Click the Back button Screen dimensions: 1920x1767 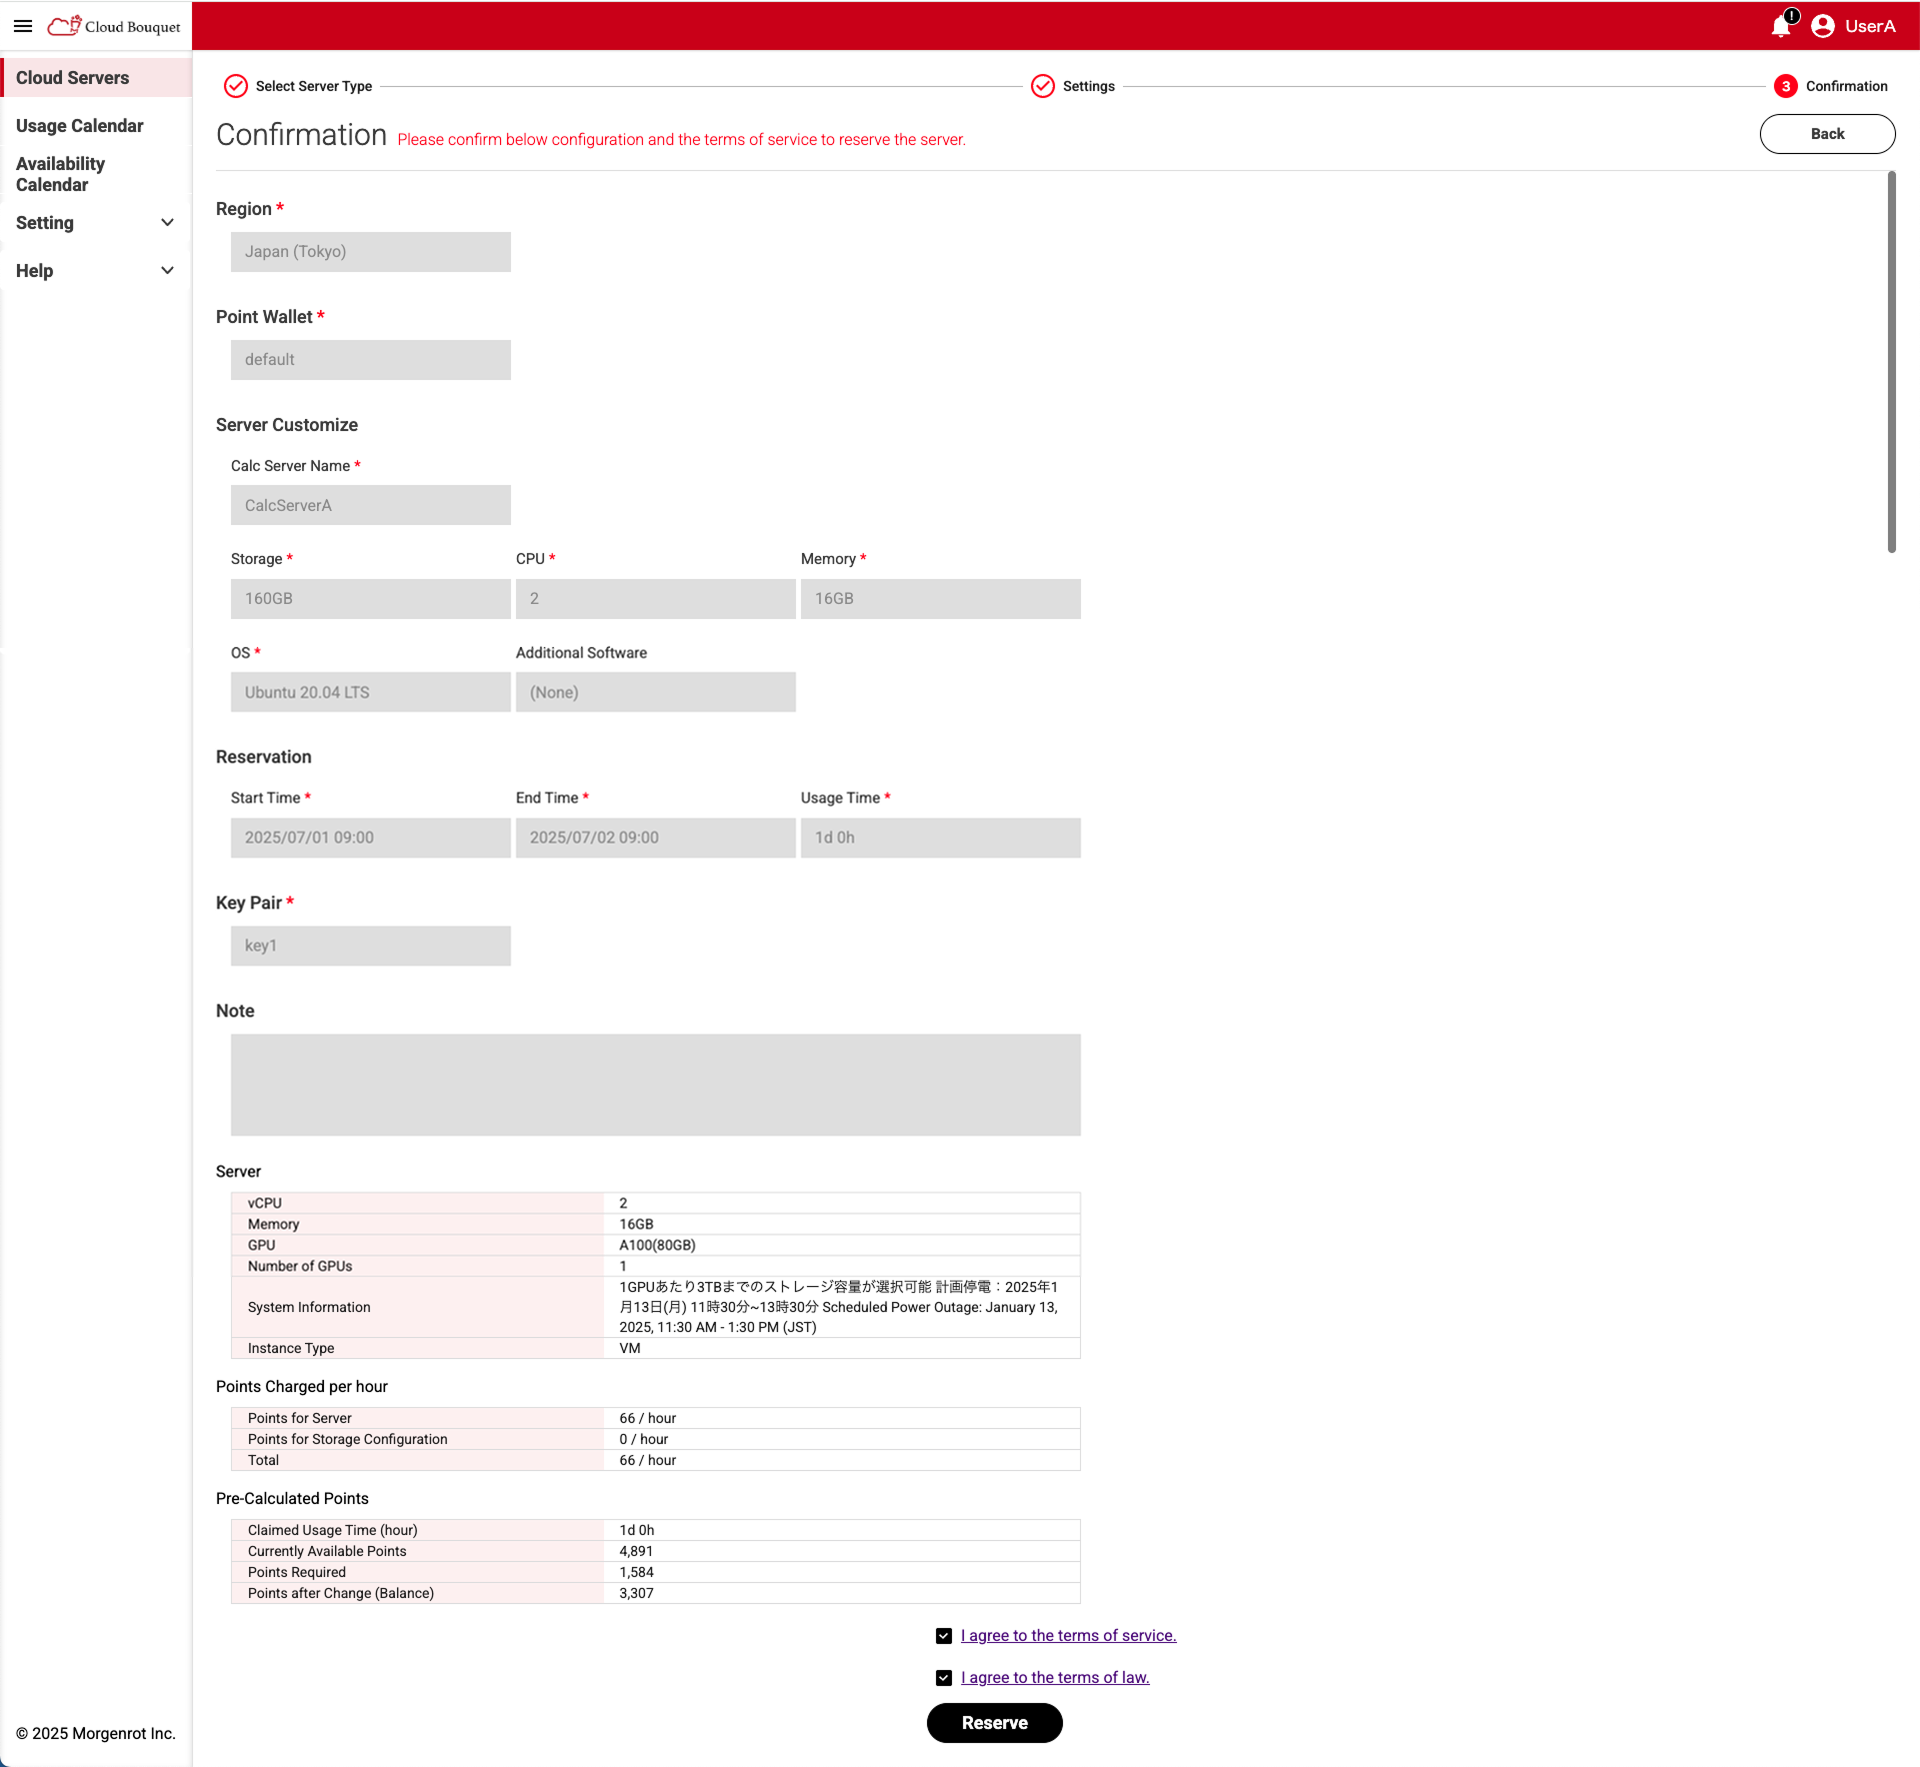tap(1827, 133)
